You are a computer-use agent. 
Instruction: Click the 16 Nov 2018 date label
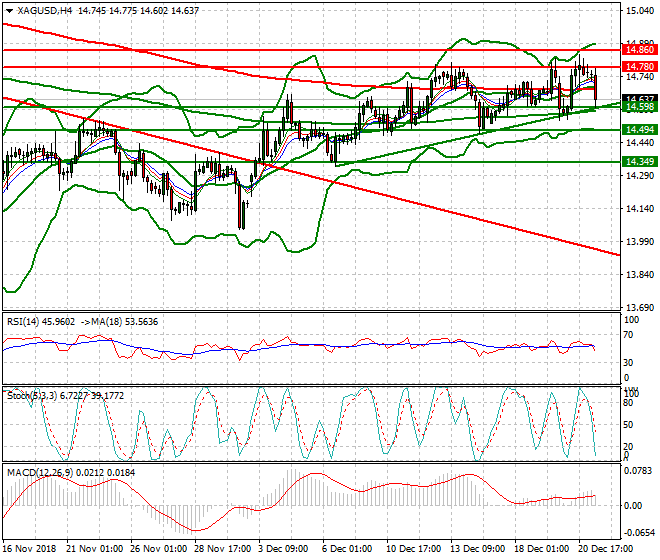29,549
